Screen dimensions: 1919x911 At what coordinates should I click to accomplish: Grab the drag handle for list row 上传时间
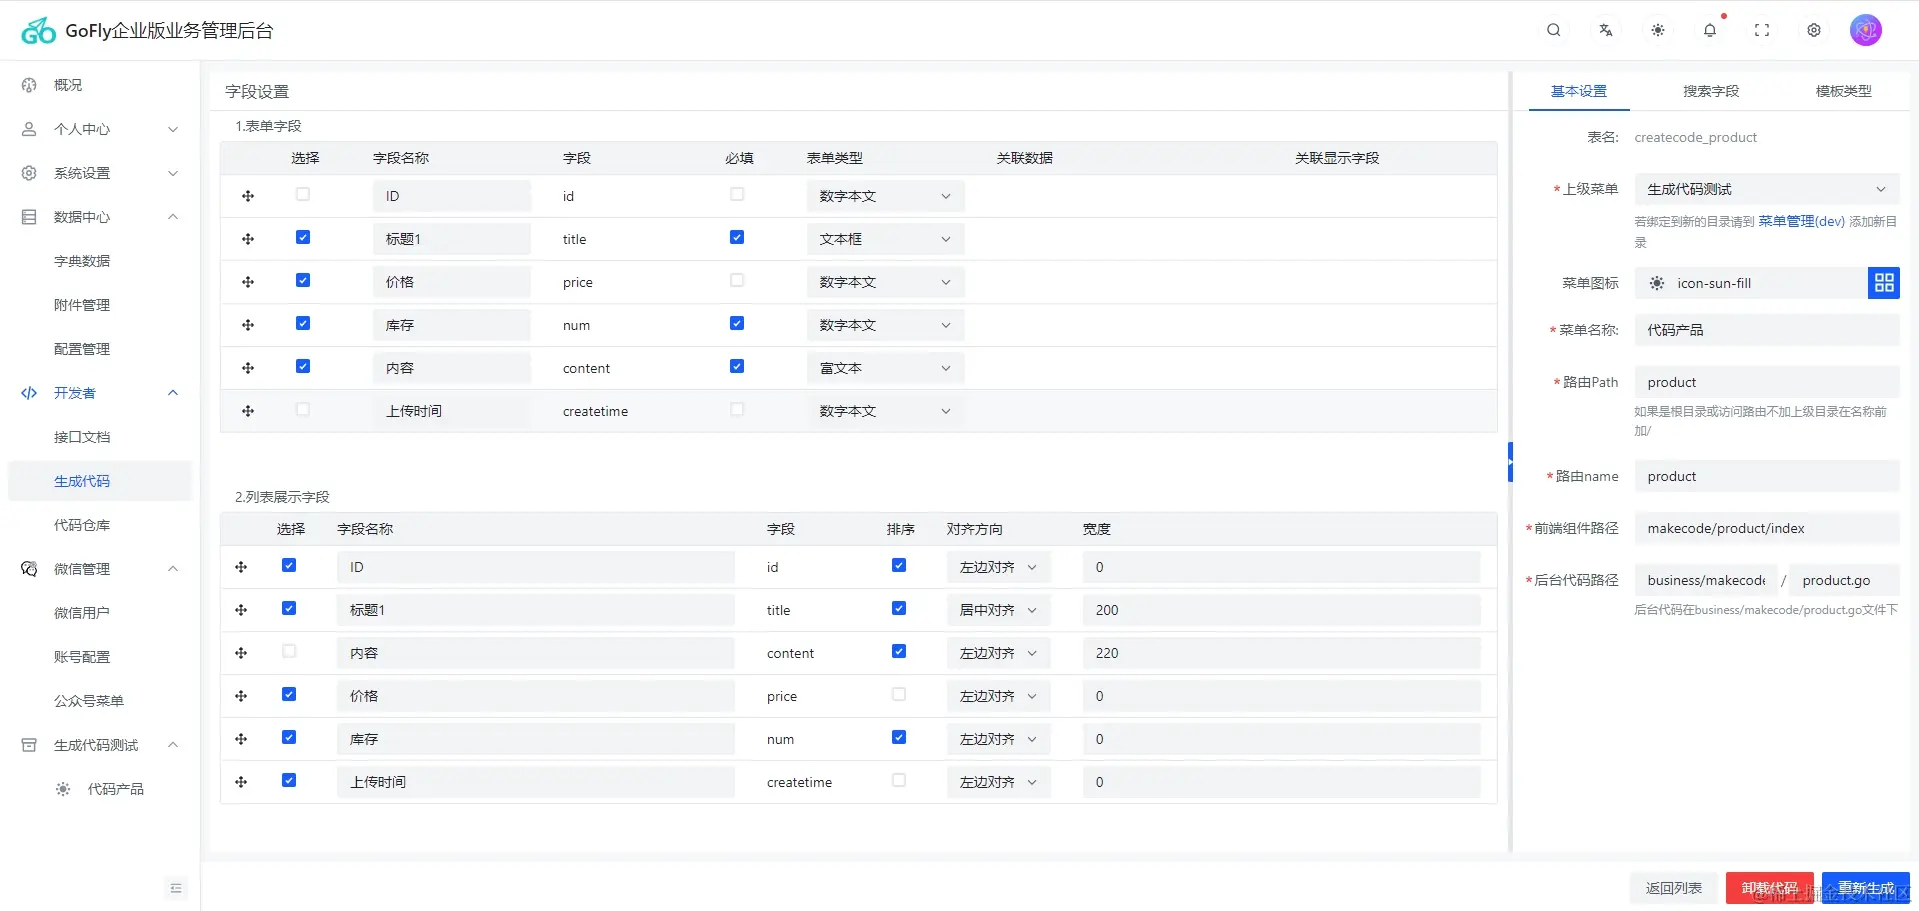click(x=241, y=782)
